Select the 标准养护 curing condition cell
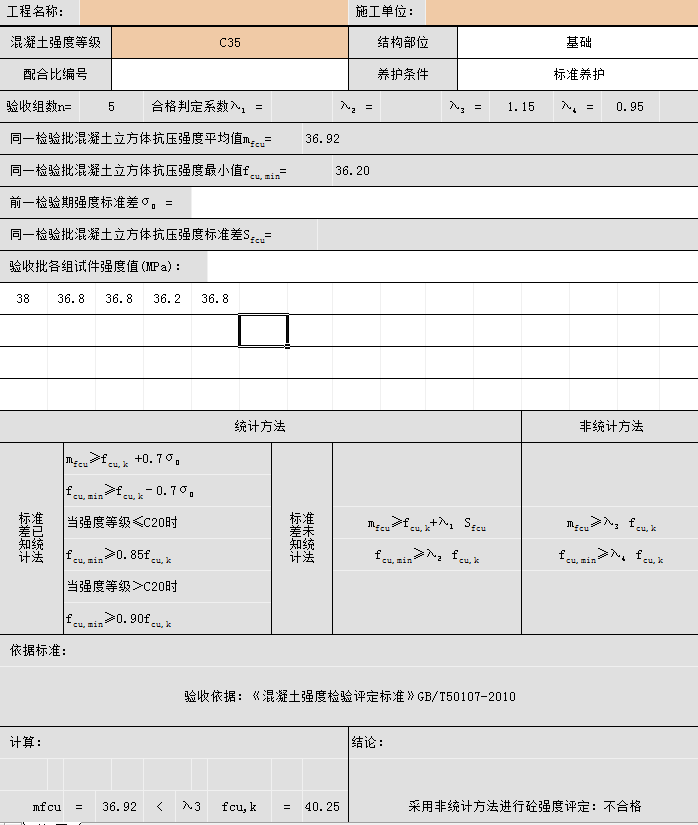The height and width of the screenshot is (825, 698). (x=577, y=75)
